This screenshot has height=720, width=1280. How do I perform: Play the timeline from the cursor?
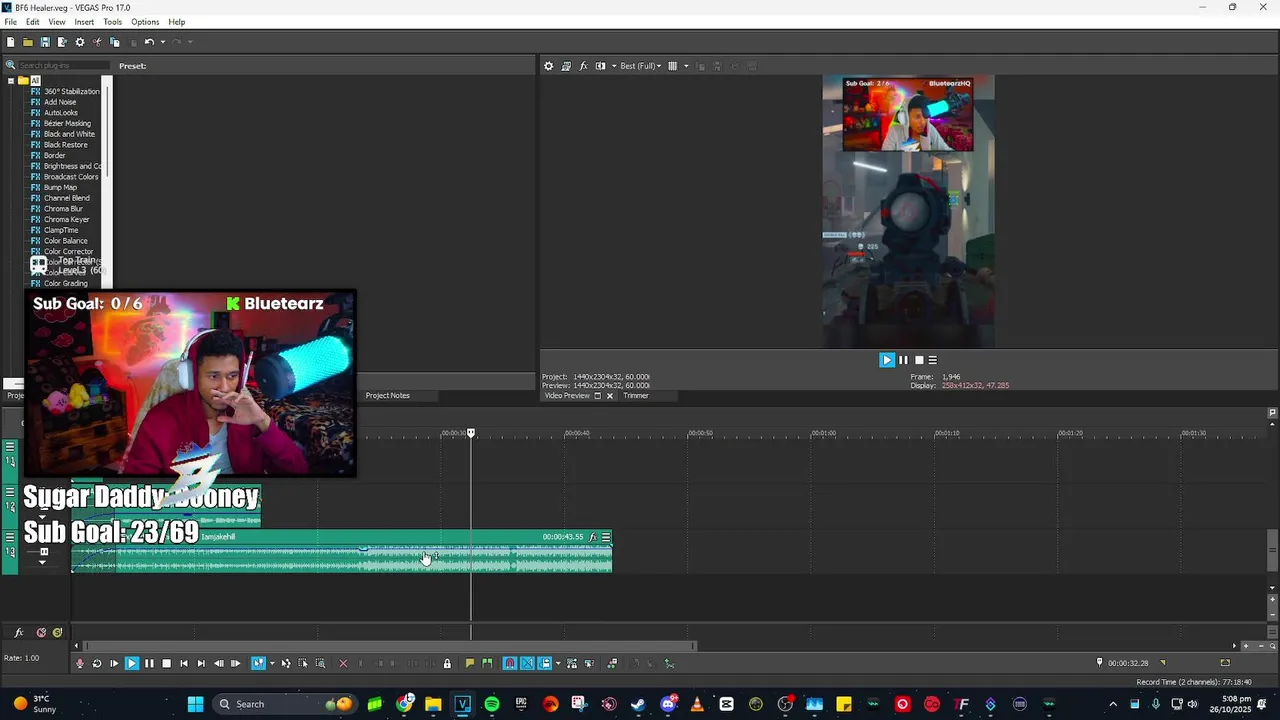pos(131,663)
